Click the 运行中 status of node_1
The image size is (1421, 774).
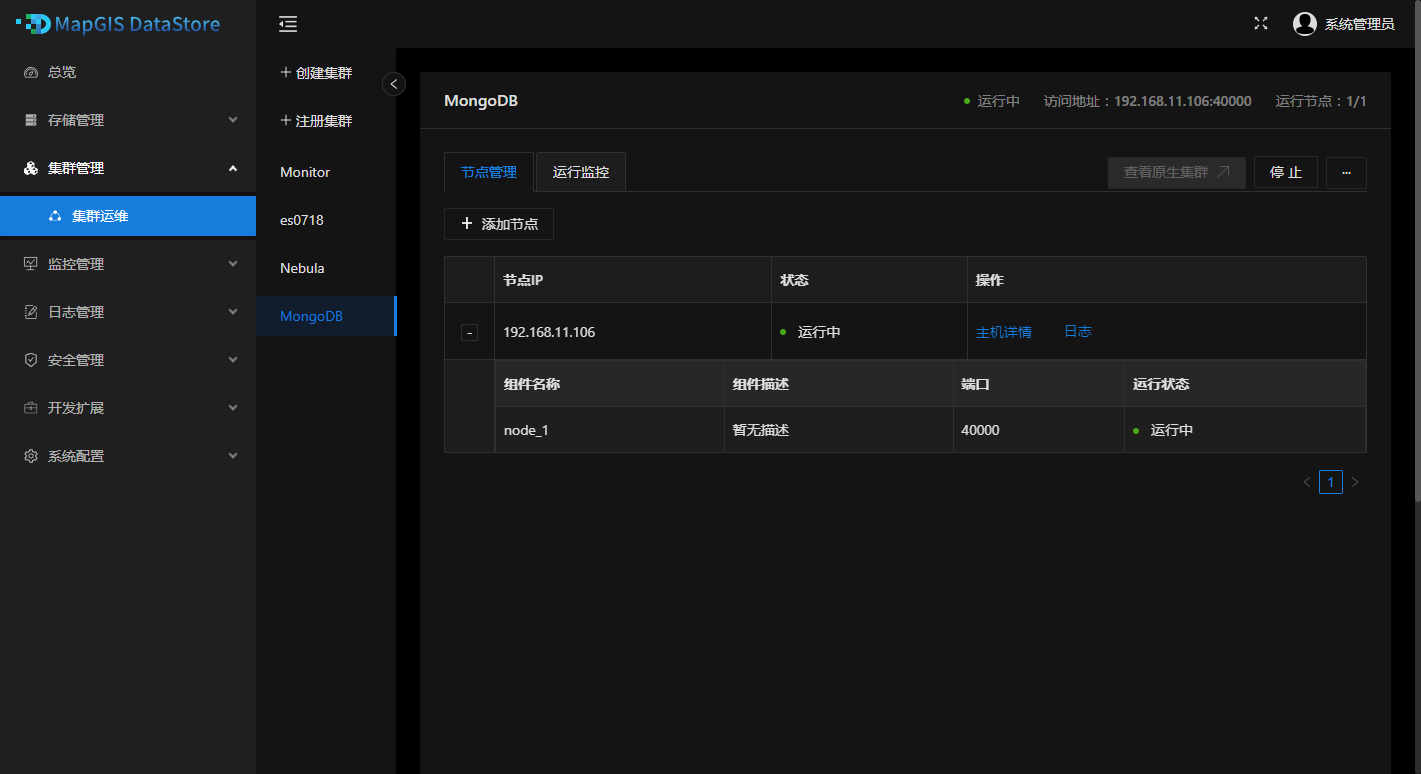1163,430
